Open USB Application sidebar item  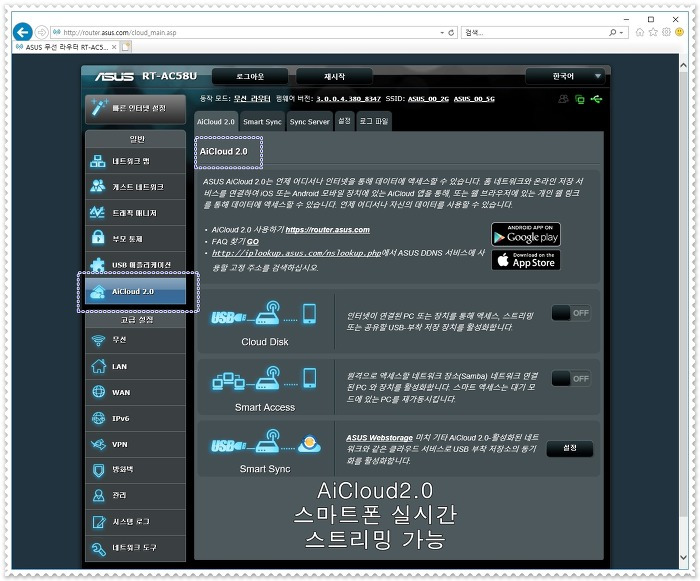(135, 264)
